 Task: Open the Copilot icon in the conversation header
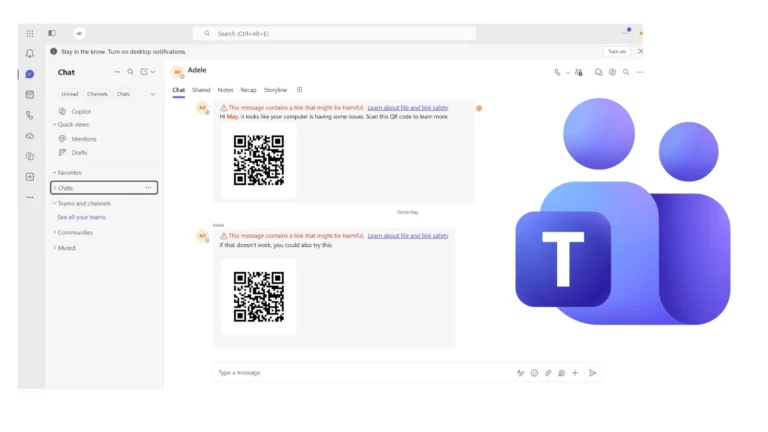tap(612, 72)
